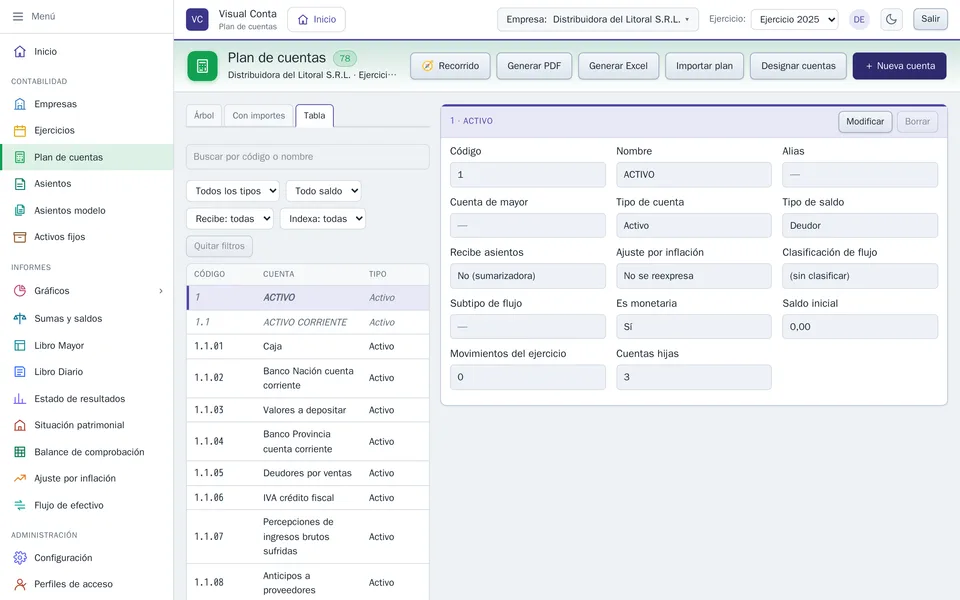Start the Recorrido guided tour

click(450, 66)
